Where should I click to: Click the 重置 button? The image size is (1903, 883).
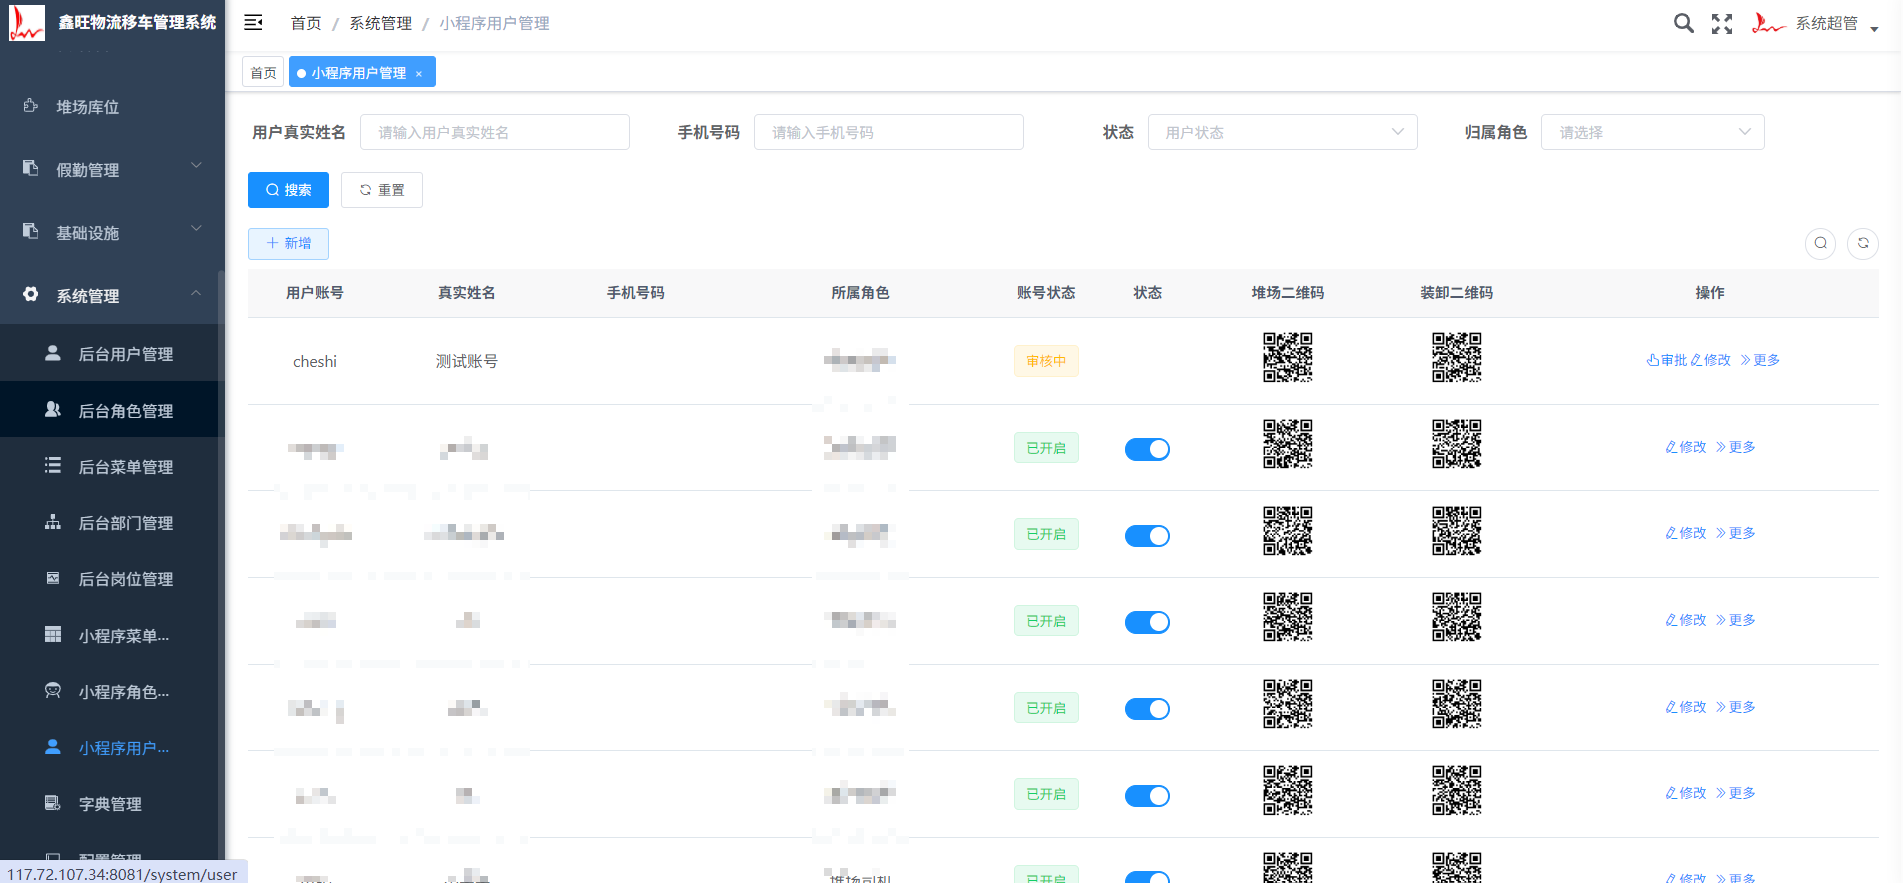(382, 190)
